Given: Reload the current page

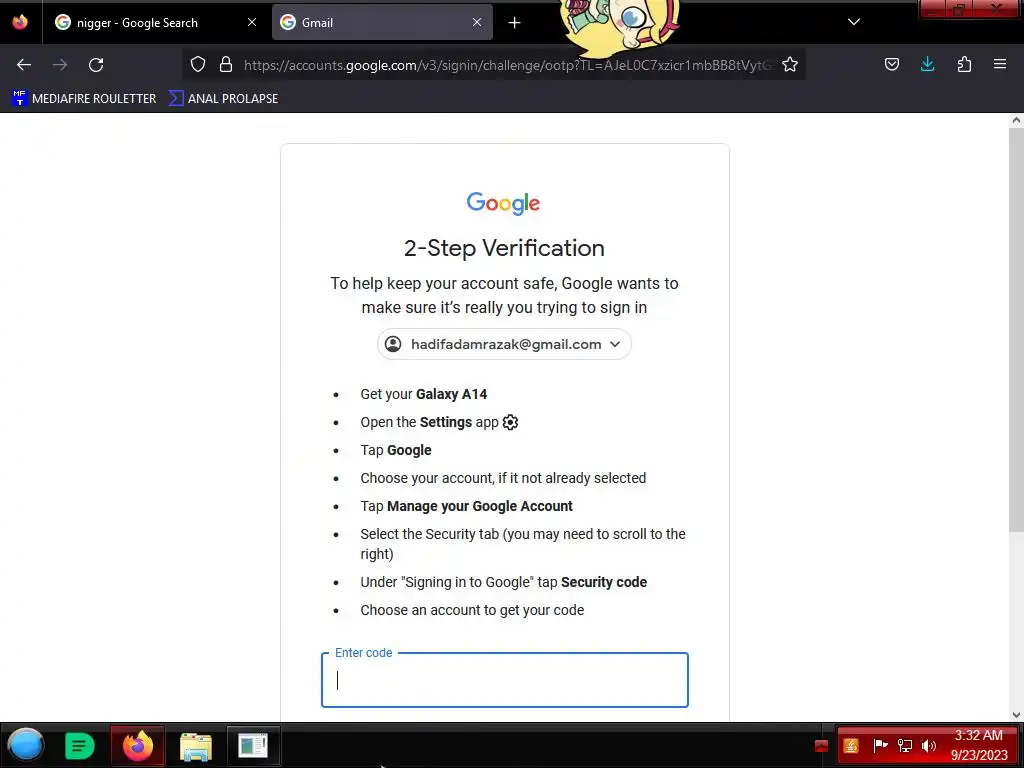Looking at the screenshot, I should coord(96,65).
